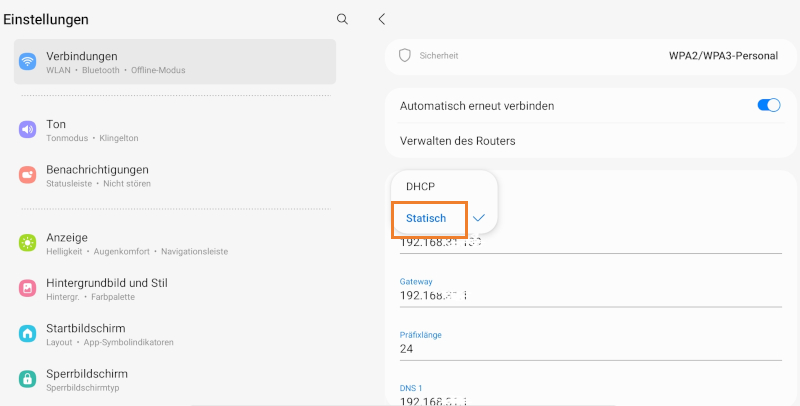
Task: Go back using the left chevron arrow
Action: 382,19
